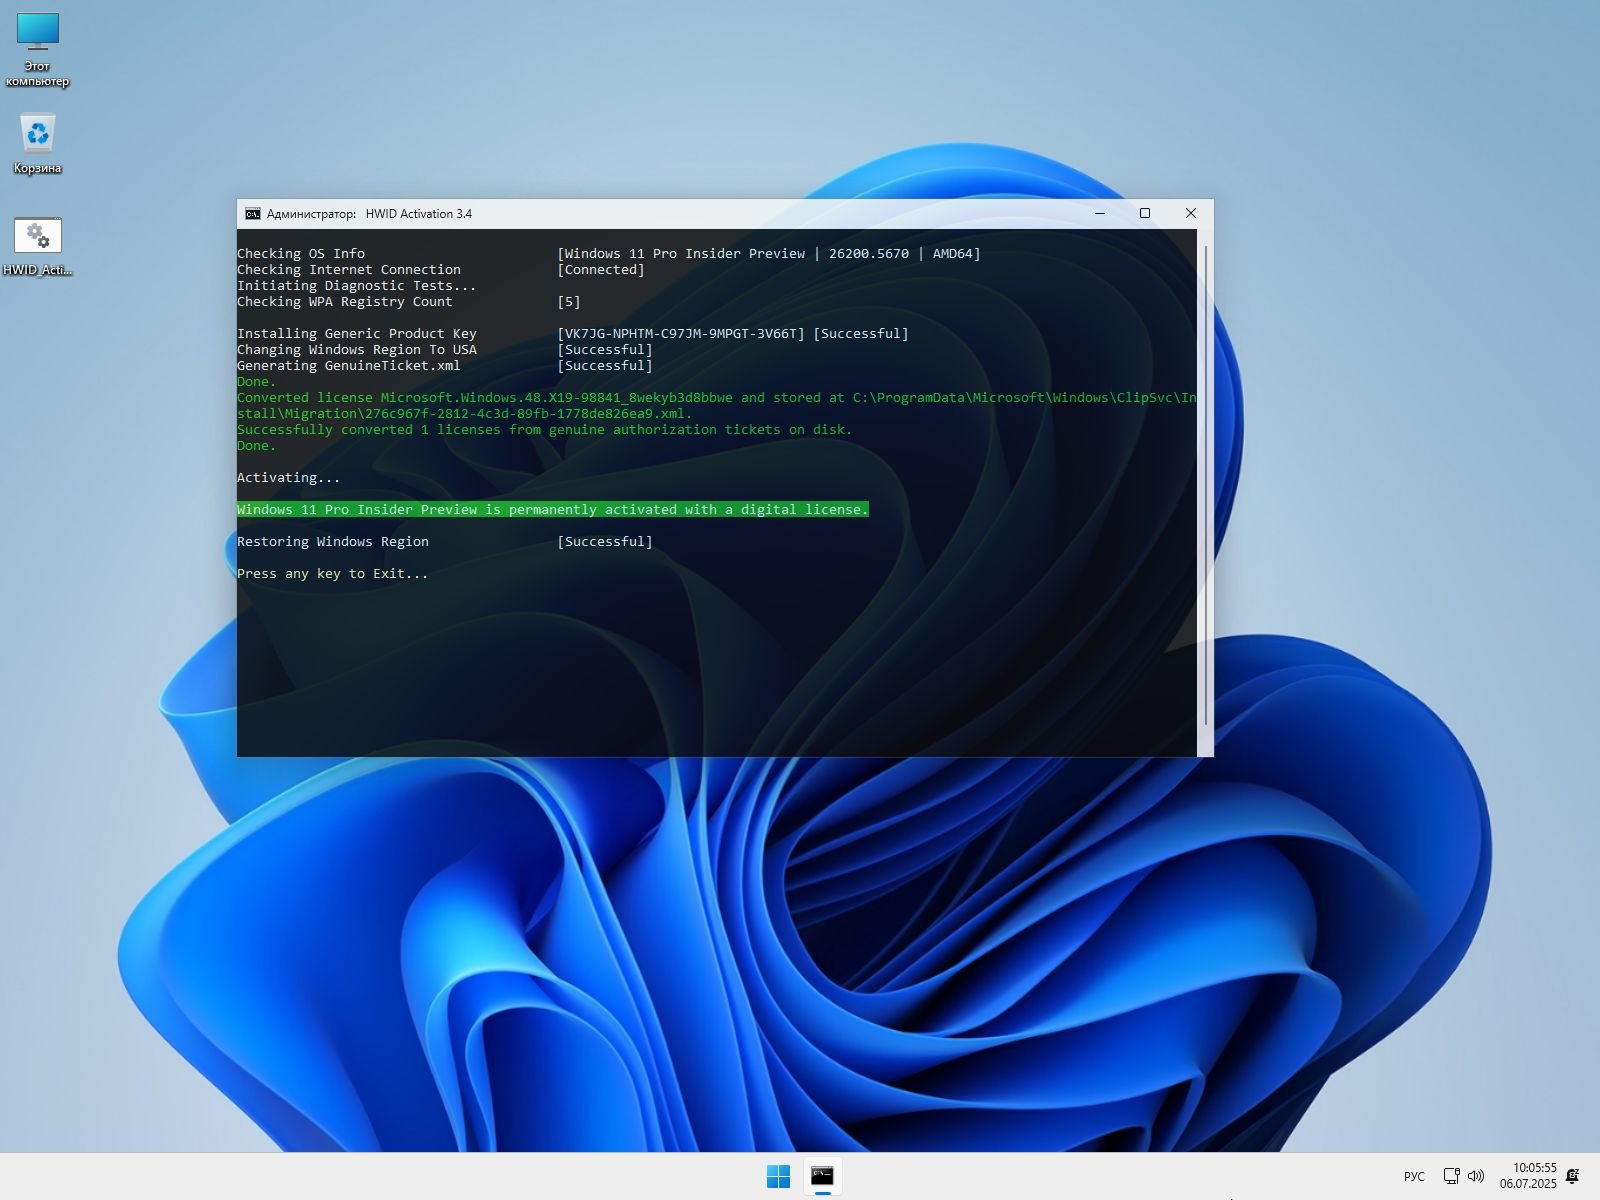Viewport: 1600px width, 1200px height.
Task: Click "Successfully converted 1 licenses" line
Action: (545, 430)
